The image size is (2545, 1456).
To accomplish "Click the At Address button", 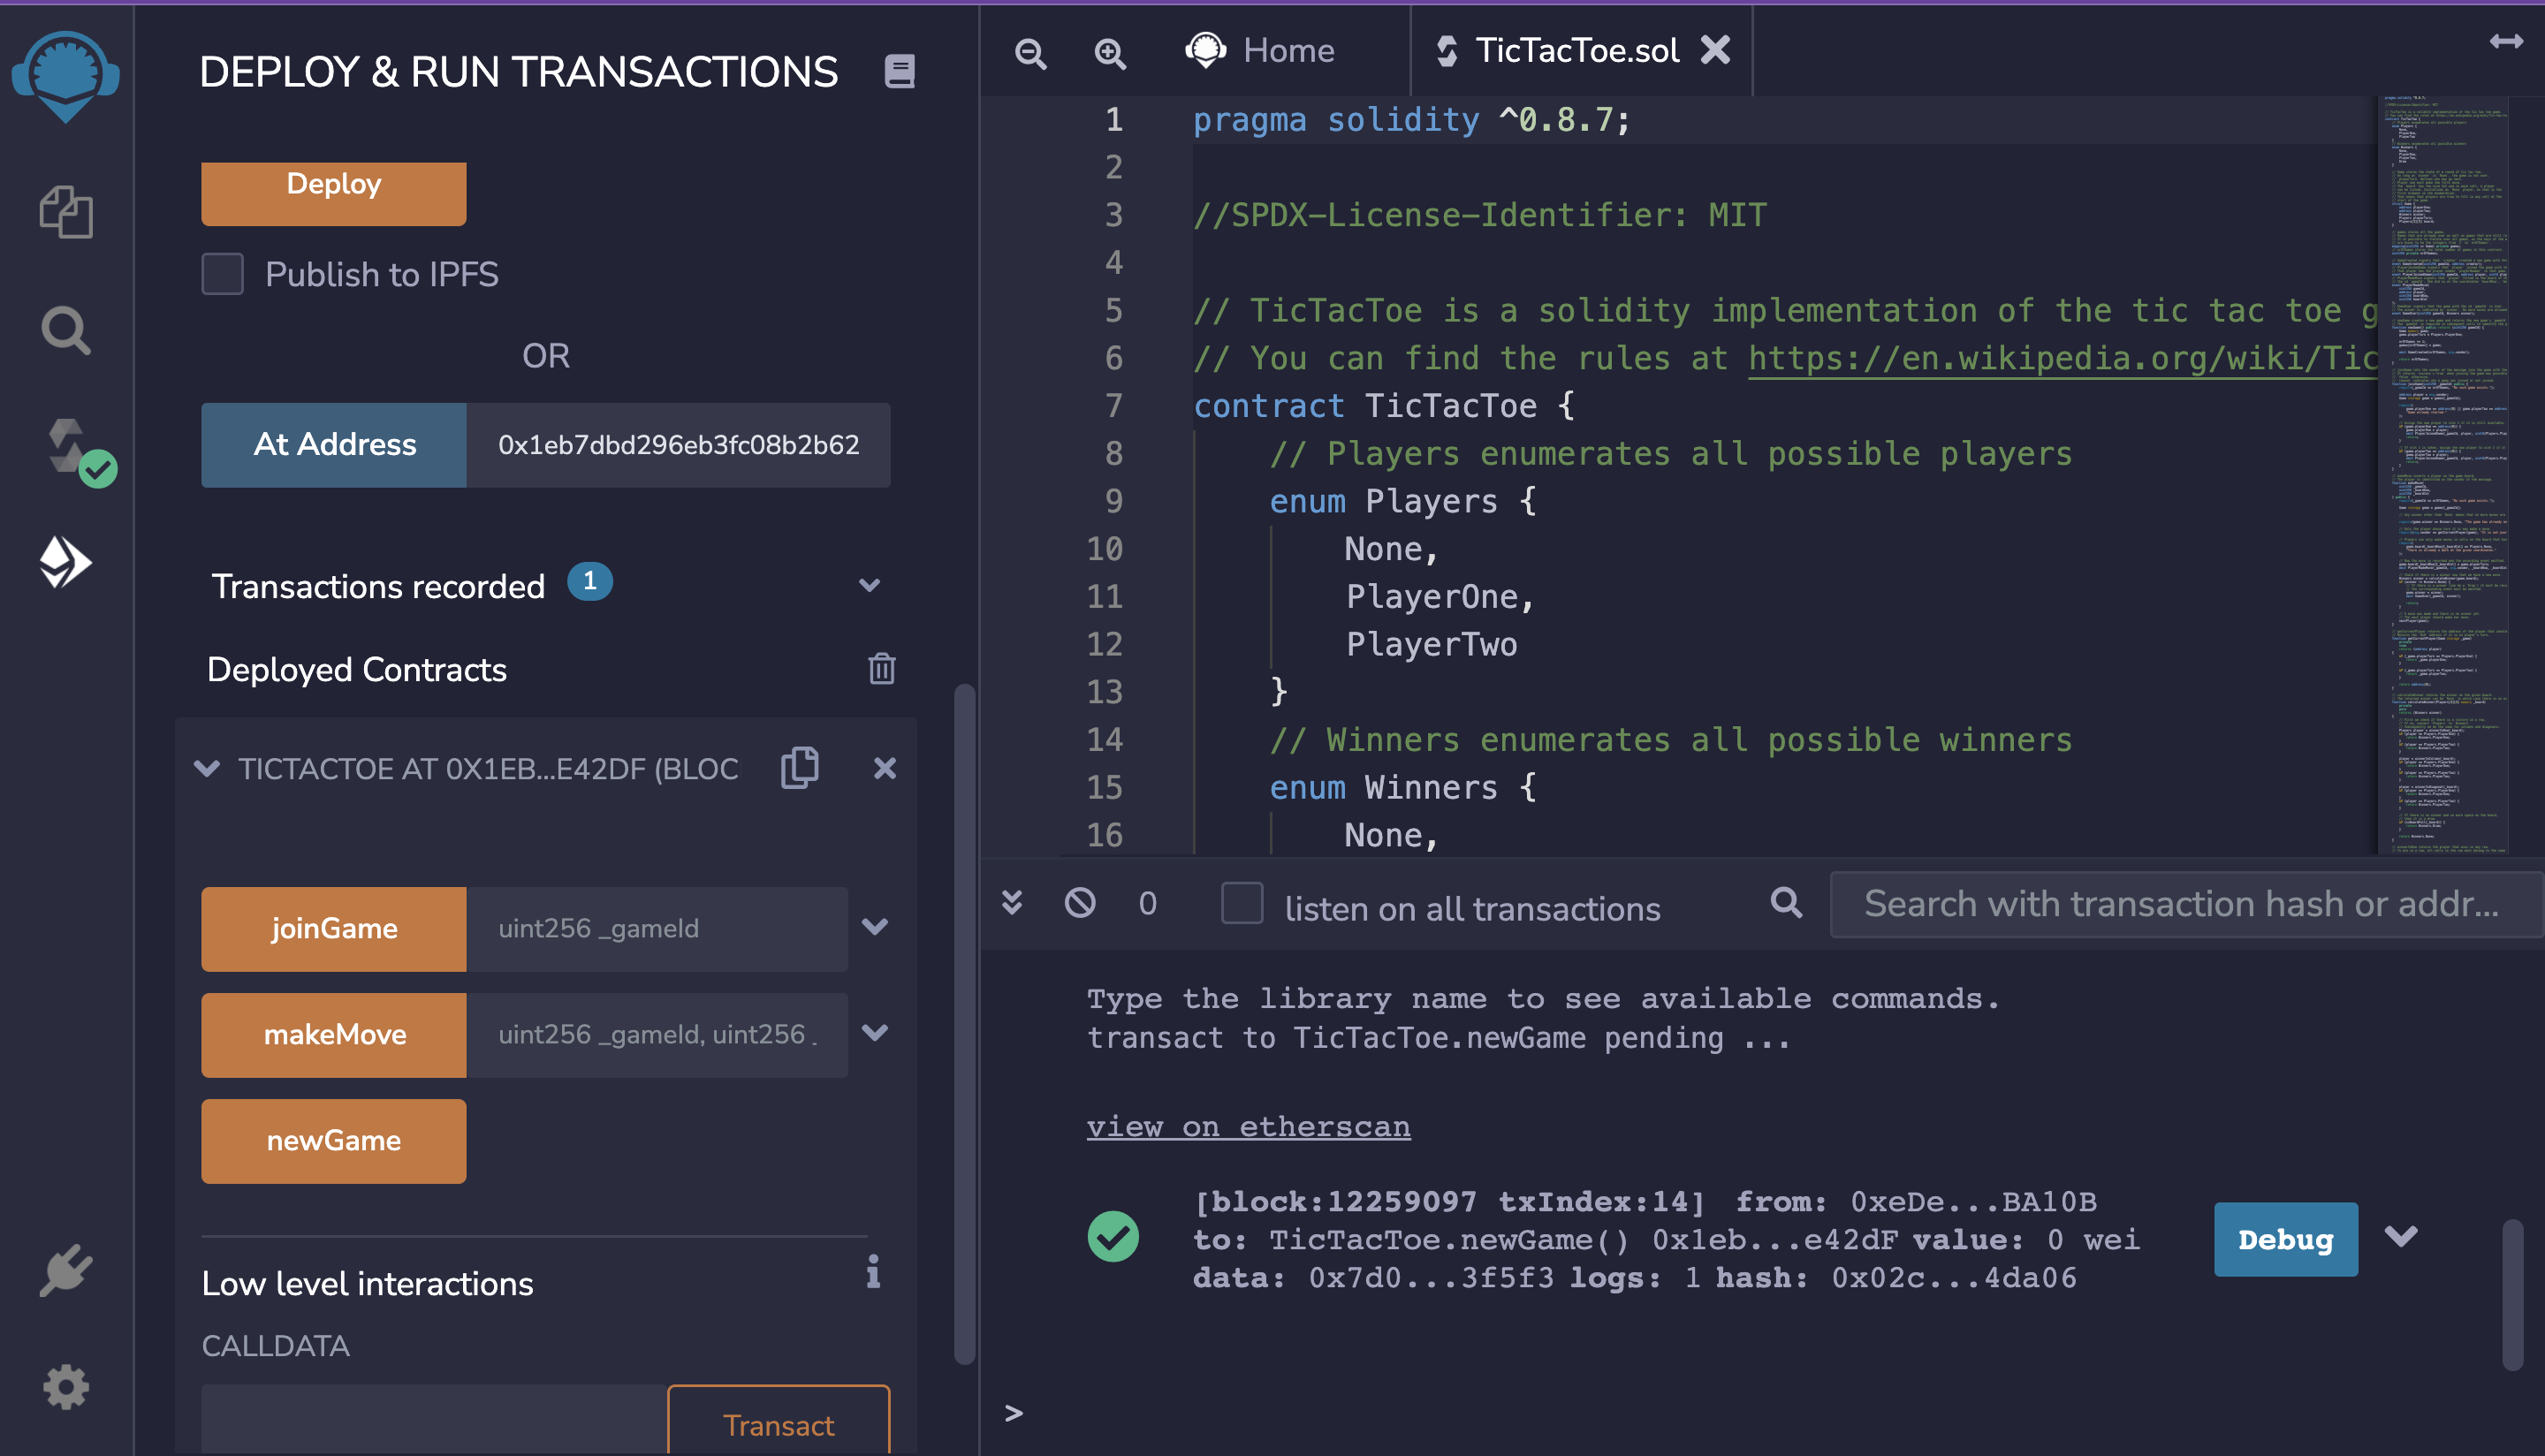I will [x=334, y=445].
